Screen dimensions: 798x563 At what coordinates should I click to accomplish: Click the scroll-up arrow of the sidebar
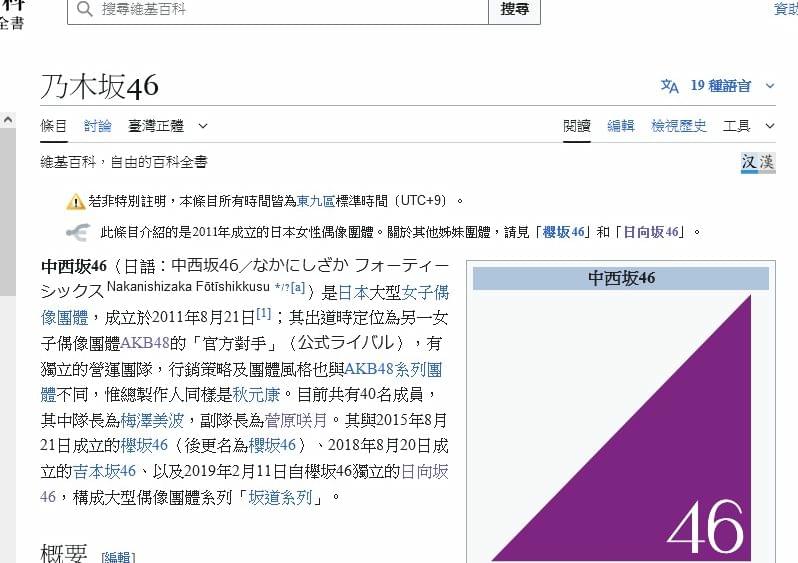[x=8, y=120]
